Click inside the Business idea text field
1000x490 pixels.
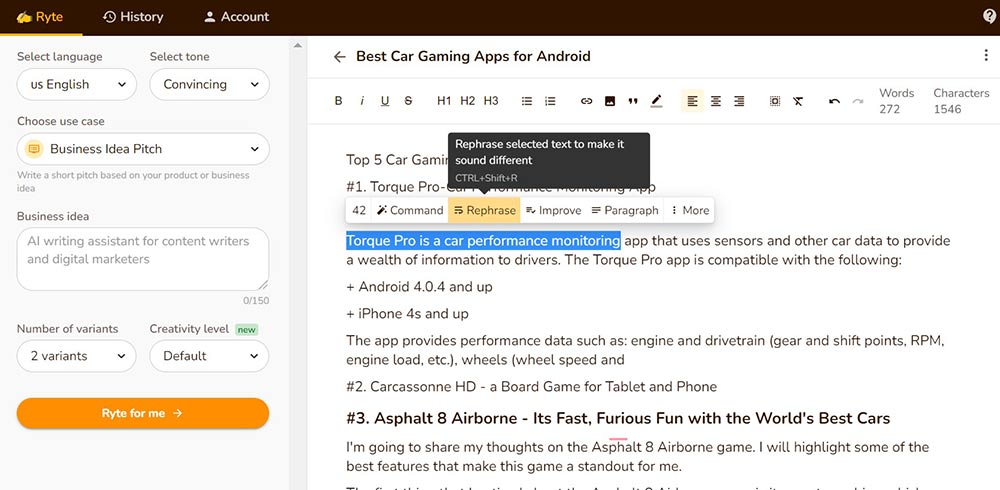click(143, 258)
